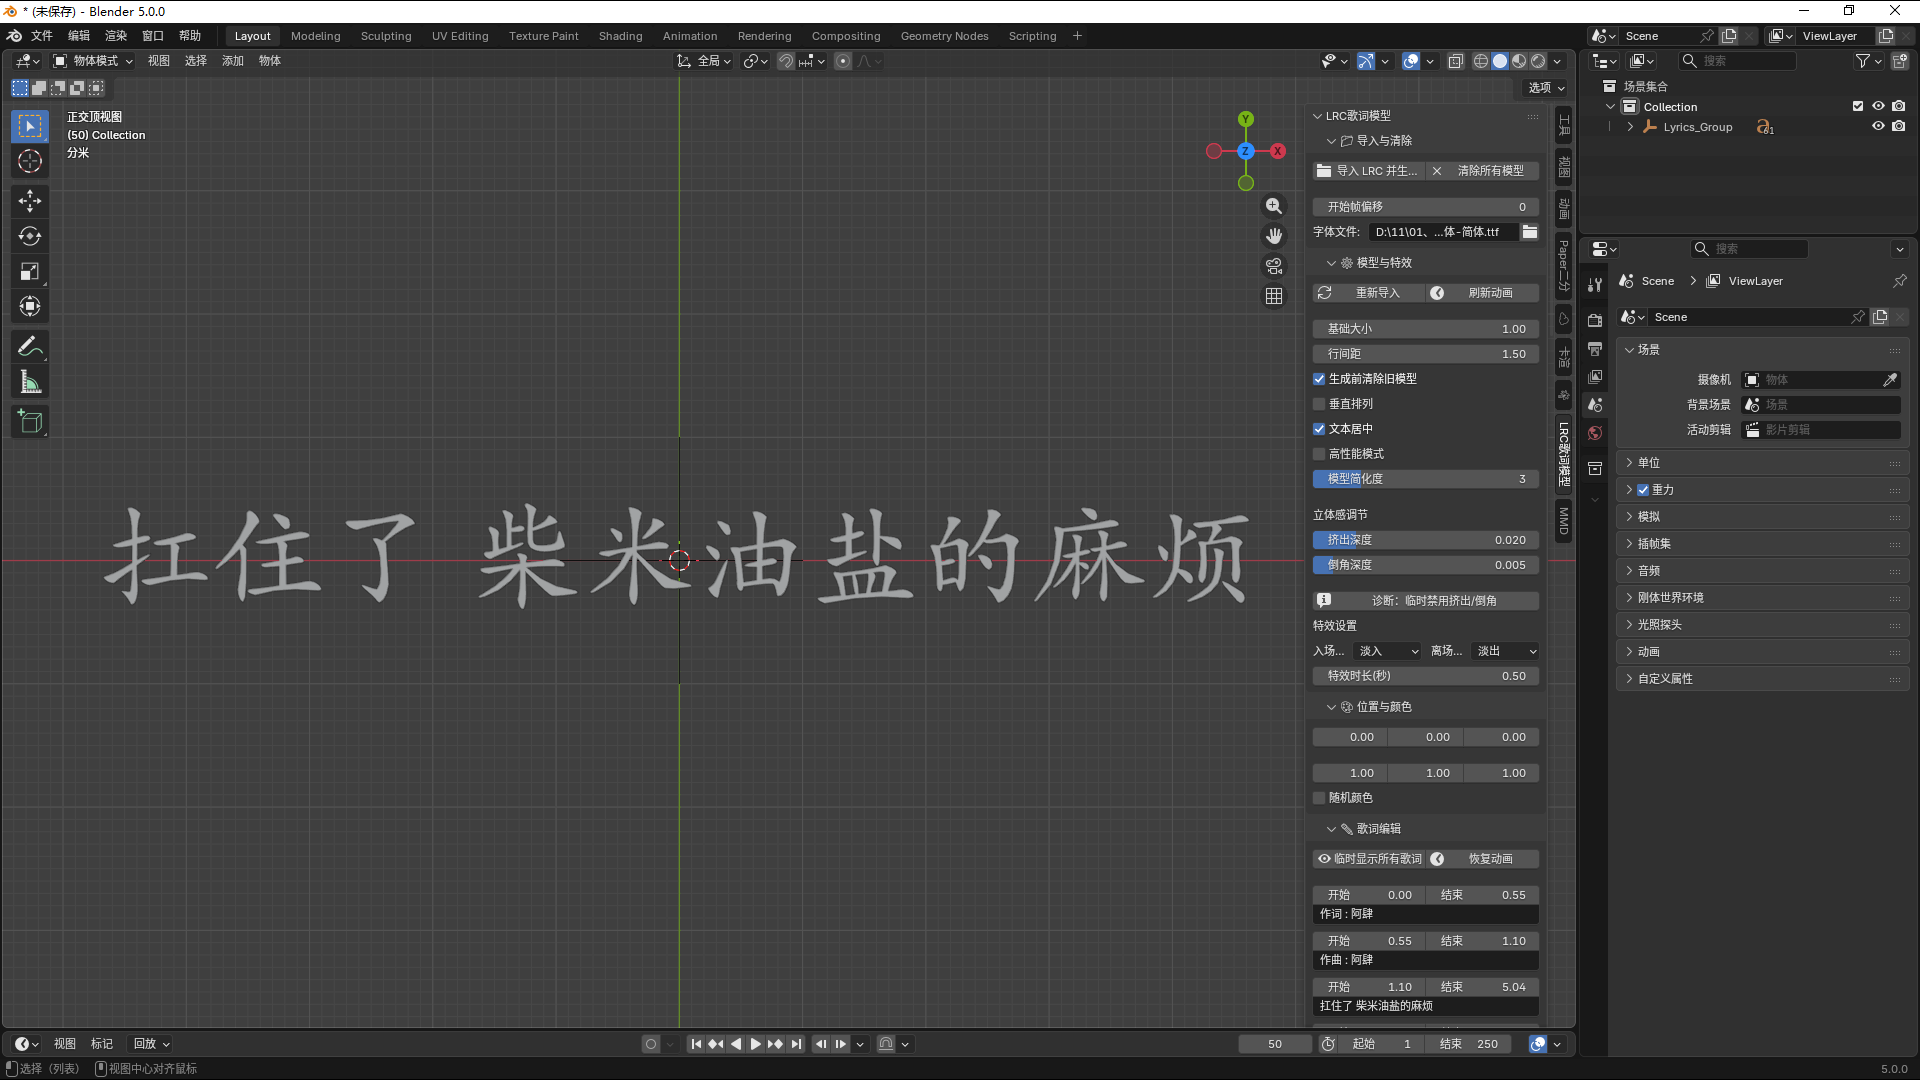Toggle Collection exclude checkbox in outliner
Image resolution: width=1920 pixels, height=1080 pixels.
click(1858, 107)
